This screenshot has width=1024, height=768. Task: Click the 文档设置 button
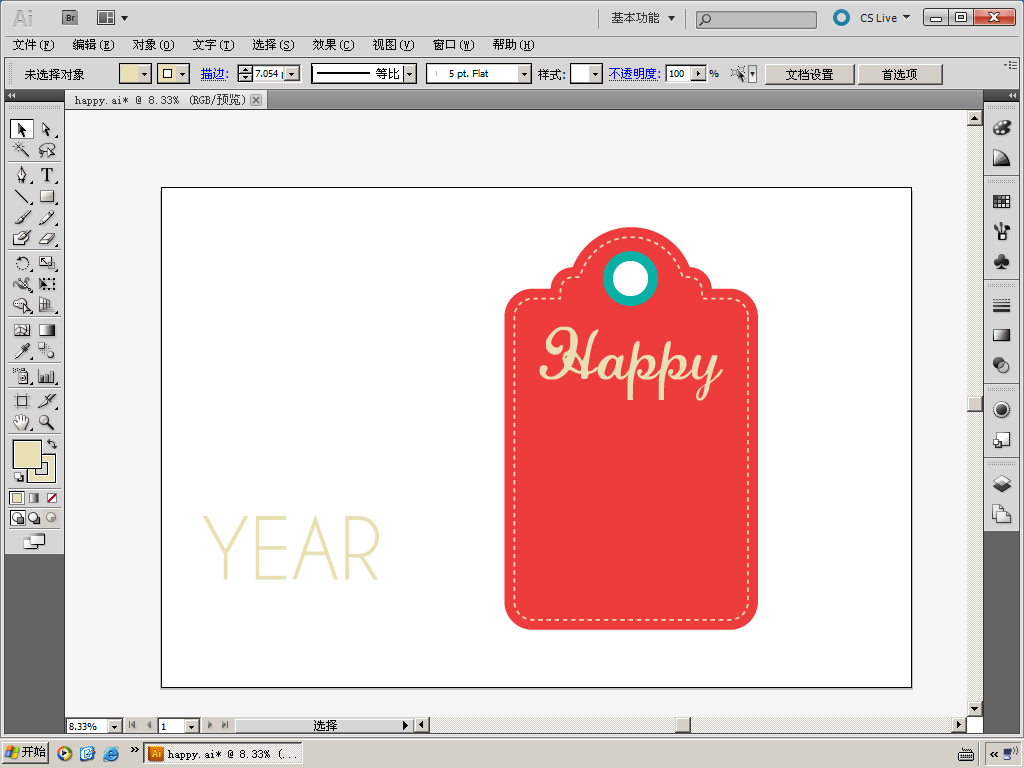pyautogui.click(x=809, y=74)
